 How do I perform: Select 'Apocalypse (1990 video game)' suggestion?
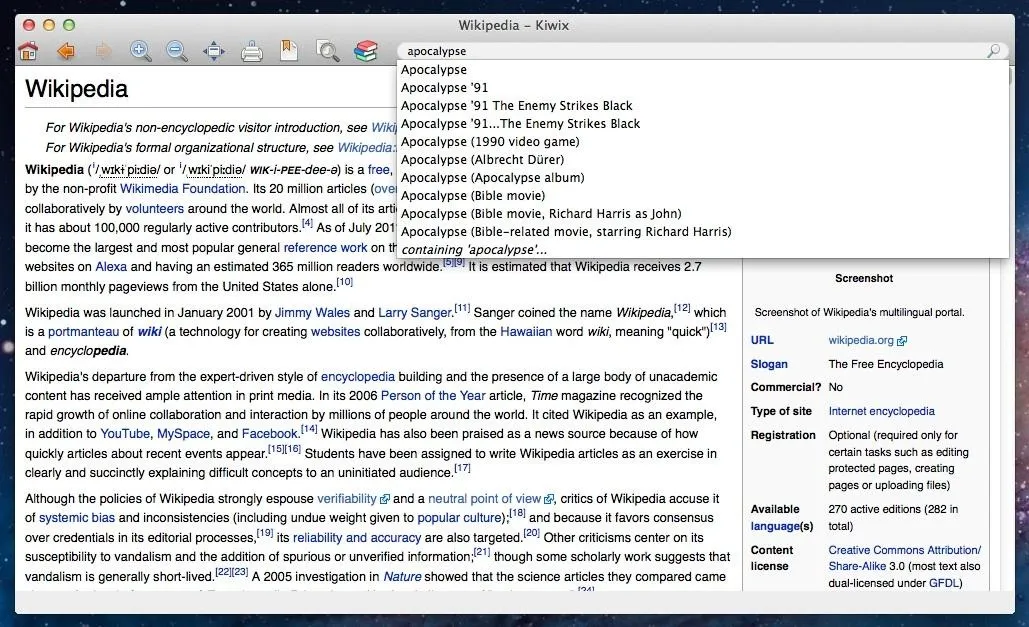703,142
